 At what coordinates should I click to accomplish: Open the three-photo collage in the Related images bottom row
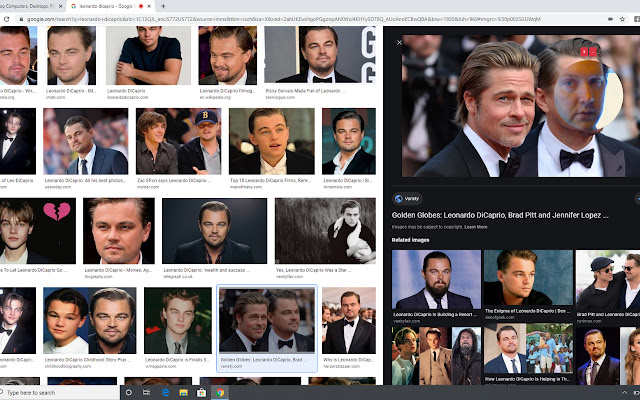pyautogui.click(x=436, y=354)
